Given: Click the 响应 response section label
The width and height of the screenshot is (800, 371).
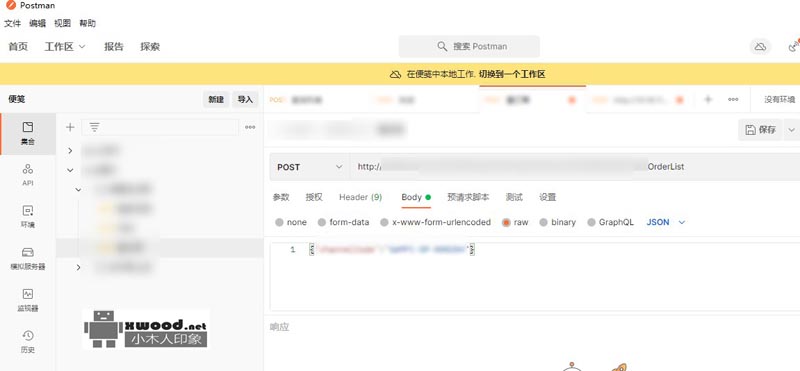Looking at the screenshot, I should 279,327.
